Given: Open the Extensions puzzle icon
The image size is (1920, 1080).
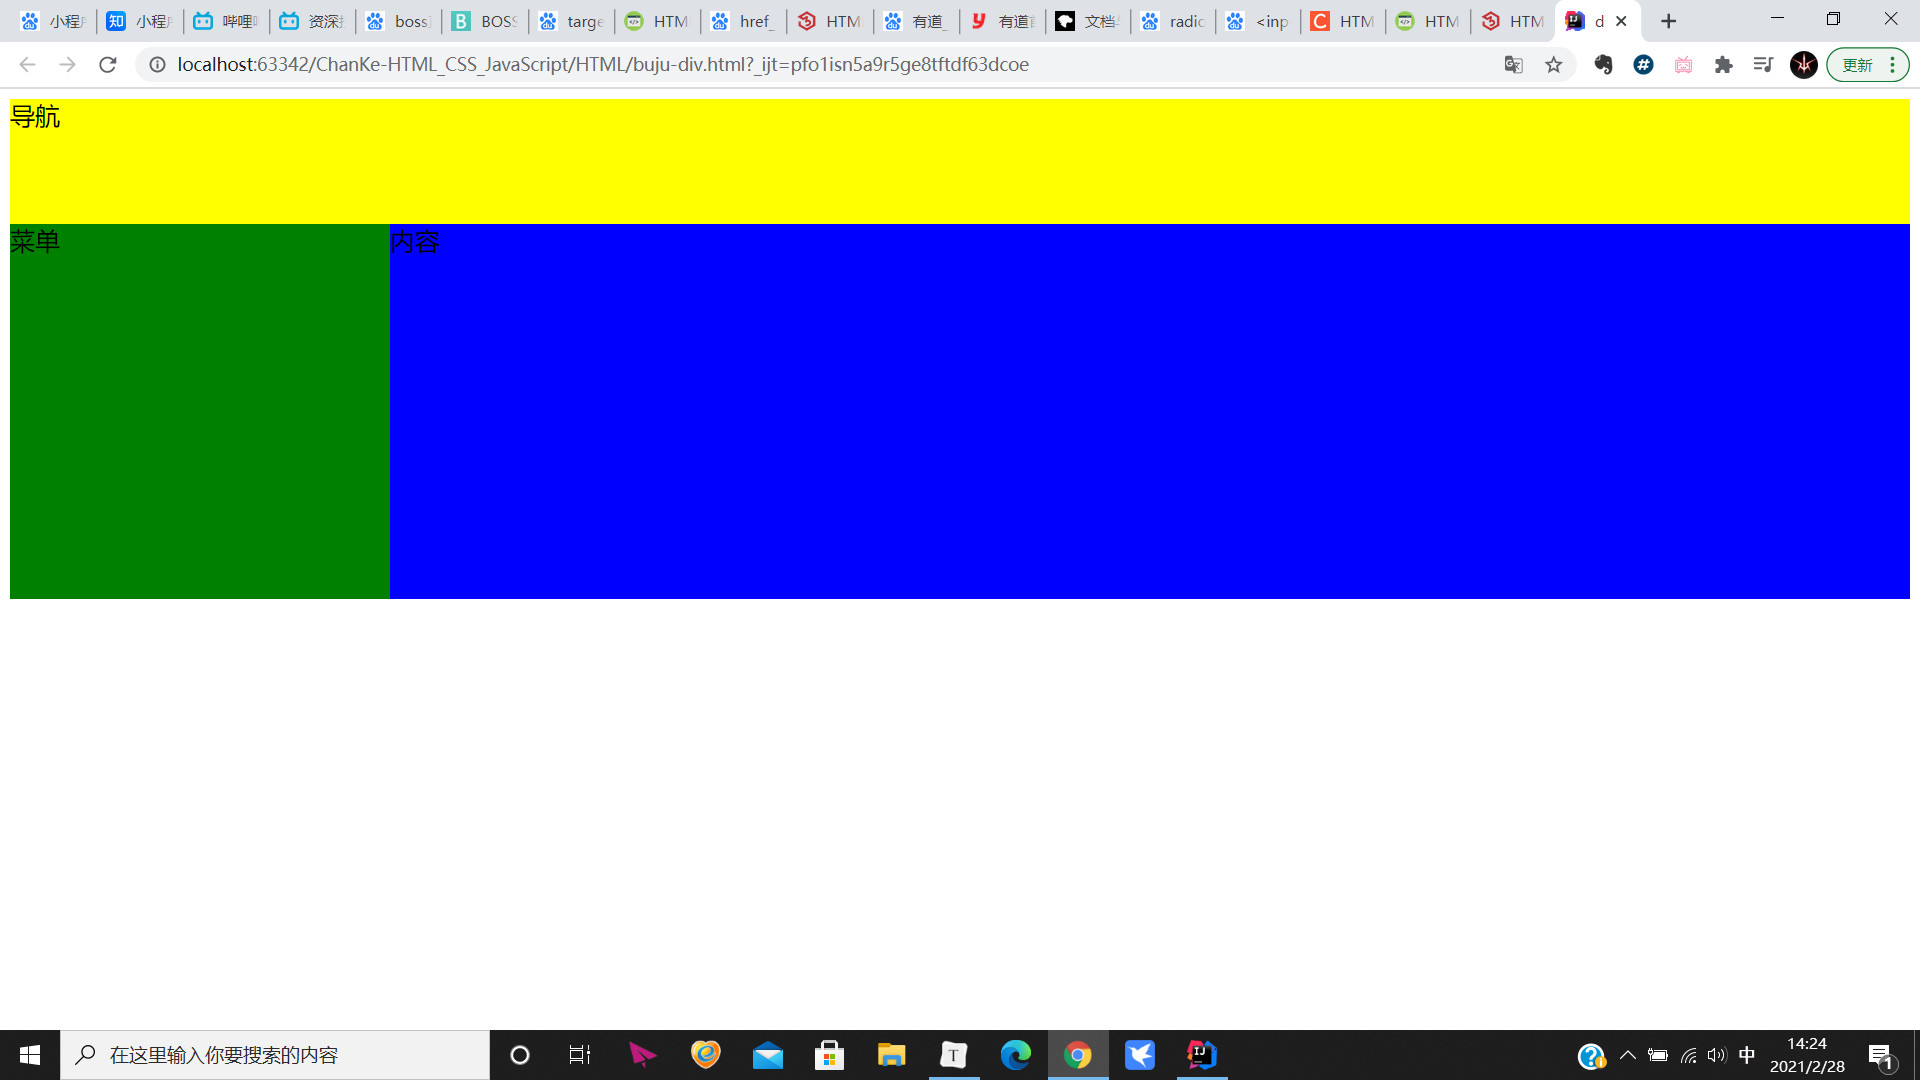Looking at the screenshot, I should click(x=1723, y=65).
